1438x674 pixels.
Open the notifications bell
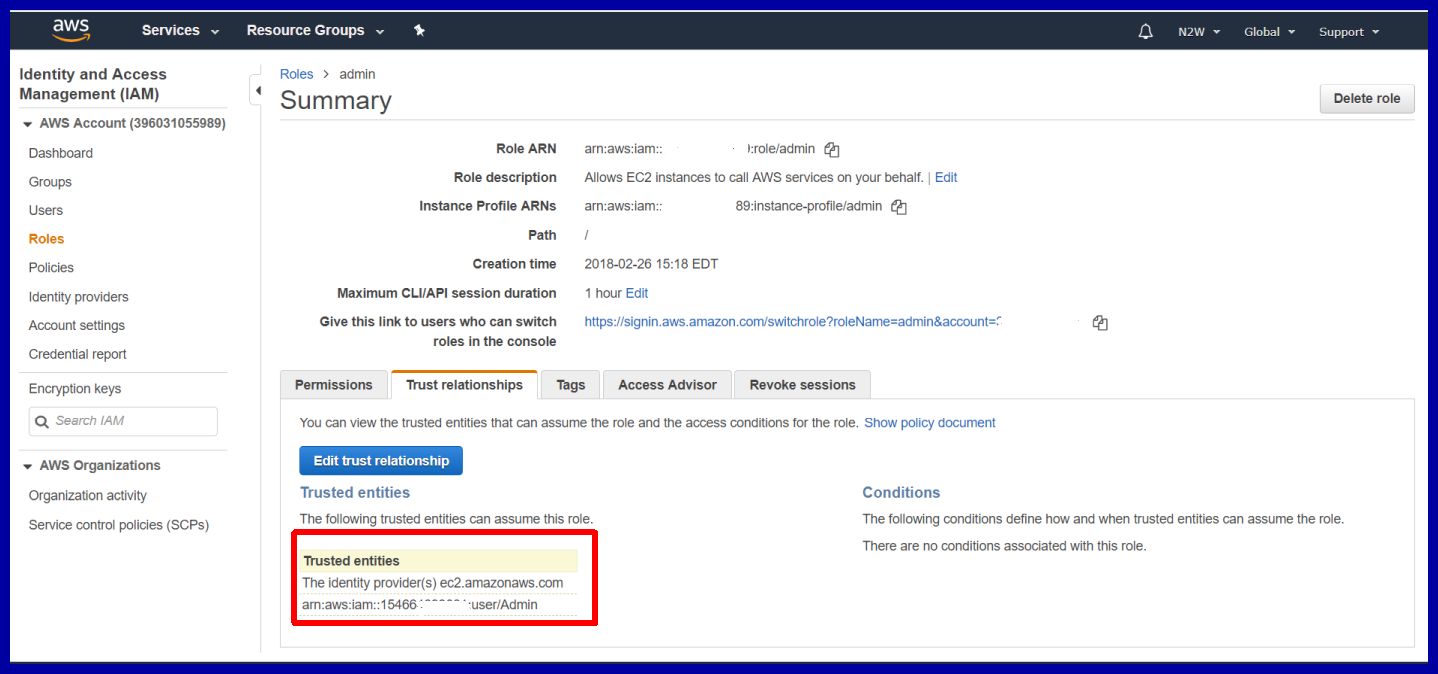click(x=1146, y=32)
